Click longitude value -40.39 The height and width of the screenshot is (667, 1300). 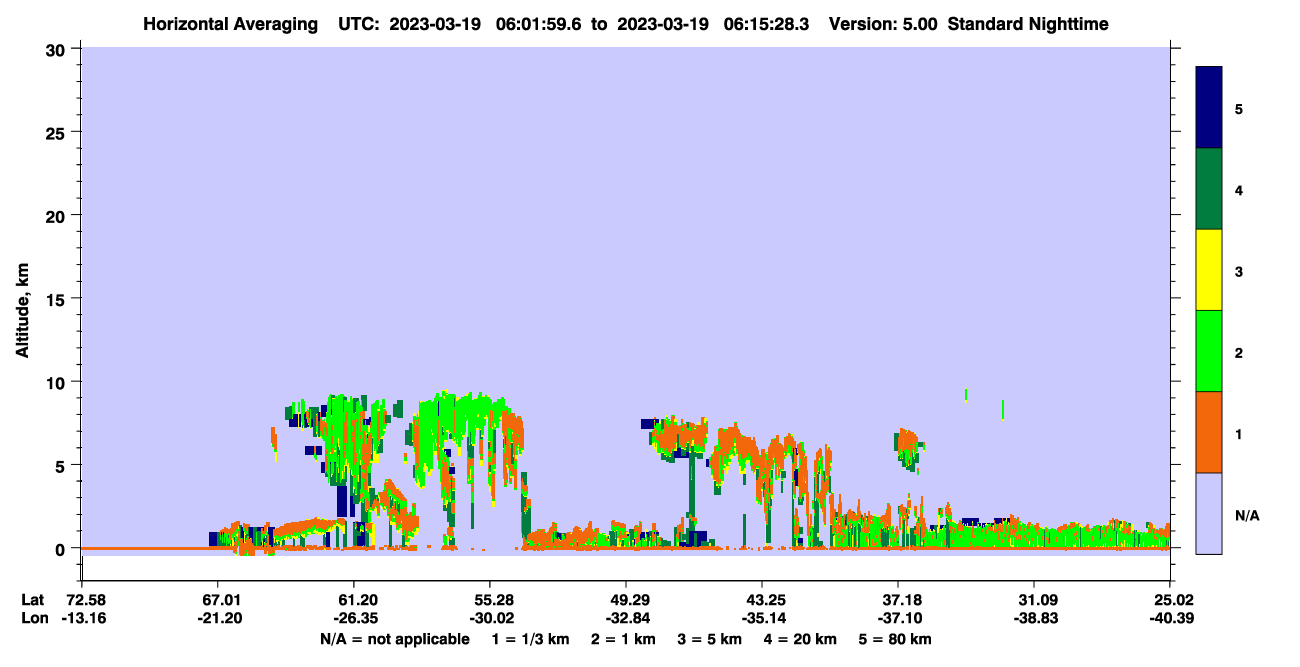(x=1170, y=618)
